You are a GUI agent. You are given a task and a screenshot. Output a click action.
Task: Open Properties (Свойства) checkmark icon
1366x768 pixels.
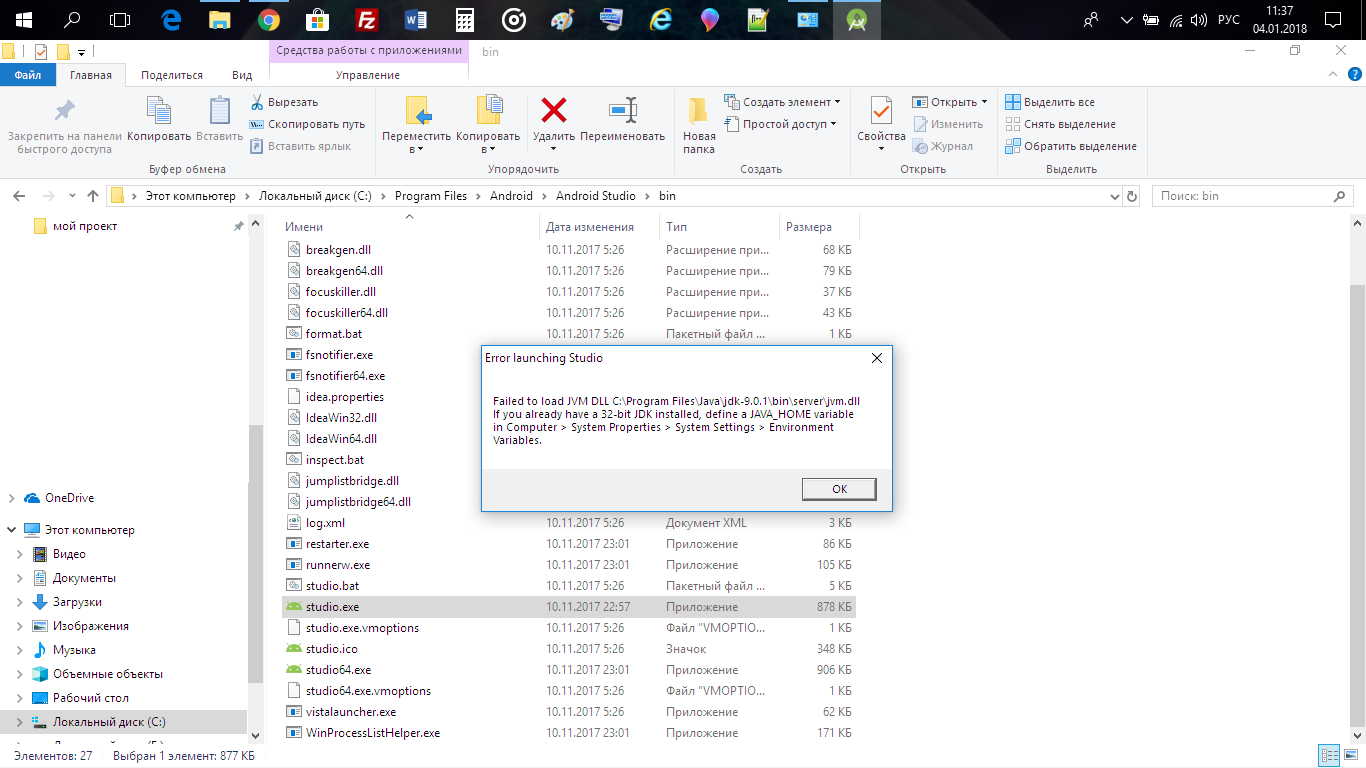(x=881, y=111)
